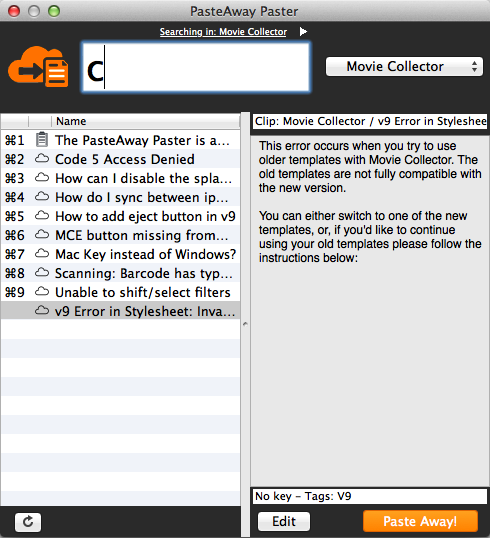Click the ⌘1 shortcut label
This screenshot has width=490, height=538.
[x=15, y=140]
